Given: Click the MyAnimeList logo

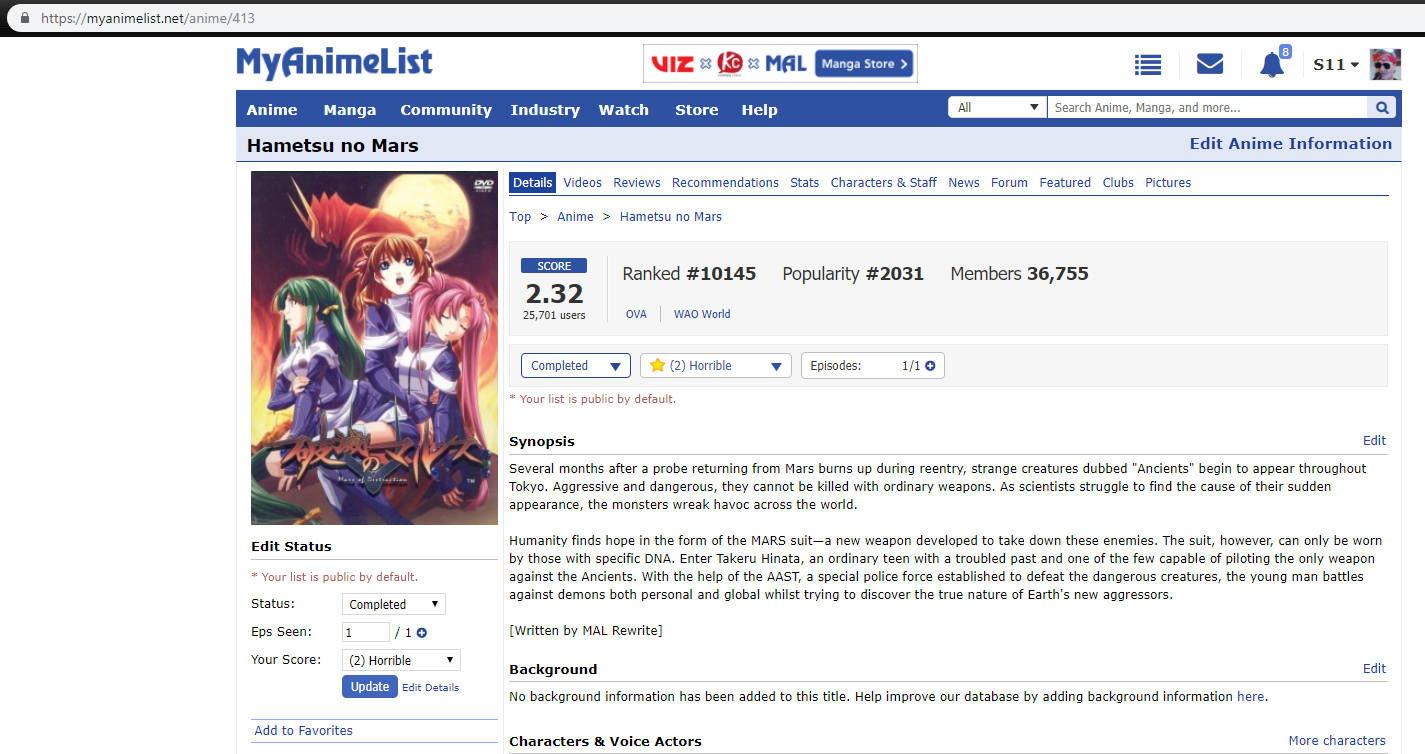Looking at the screenshot, I should click(334, 64).
